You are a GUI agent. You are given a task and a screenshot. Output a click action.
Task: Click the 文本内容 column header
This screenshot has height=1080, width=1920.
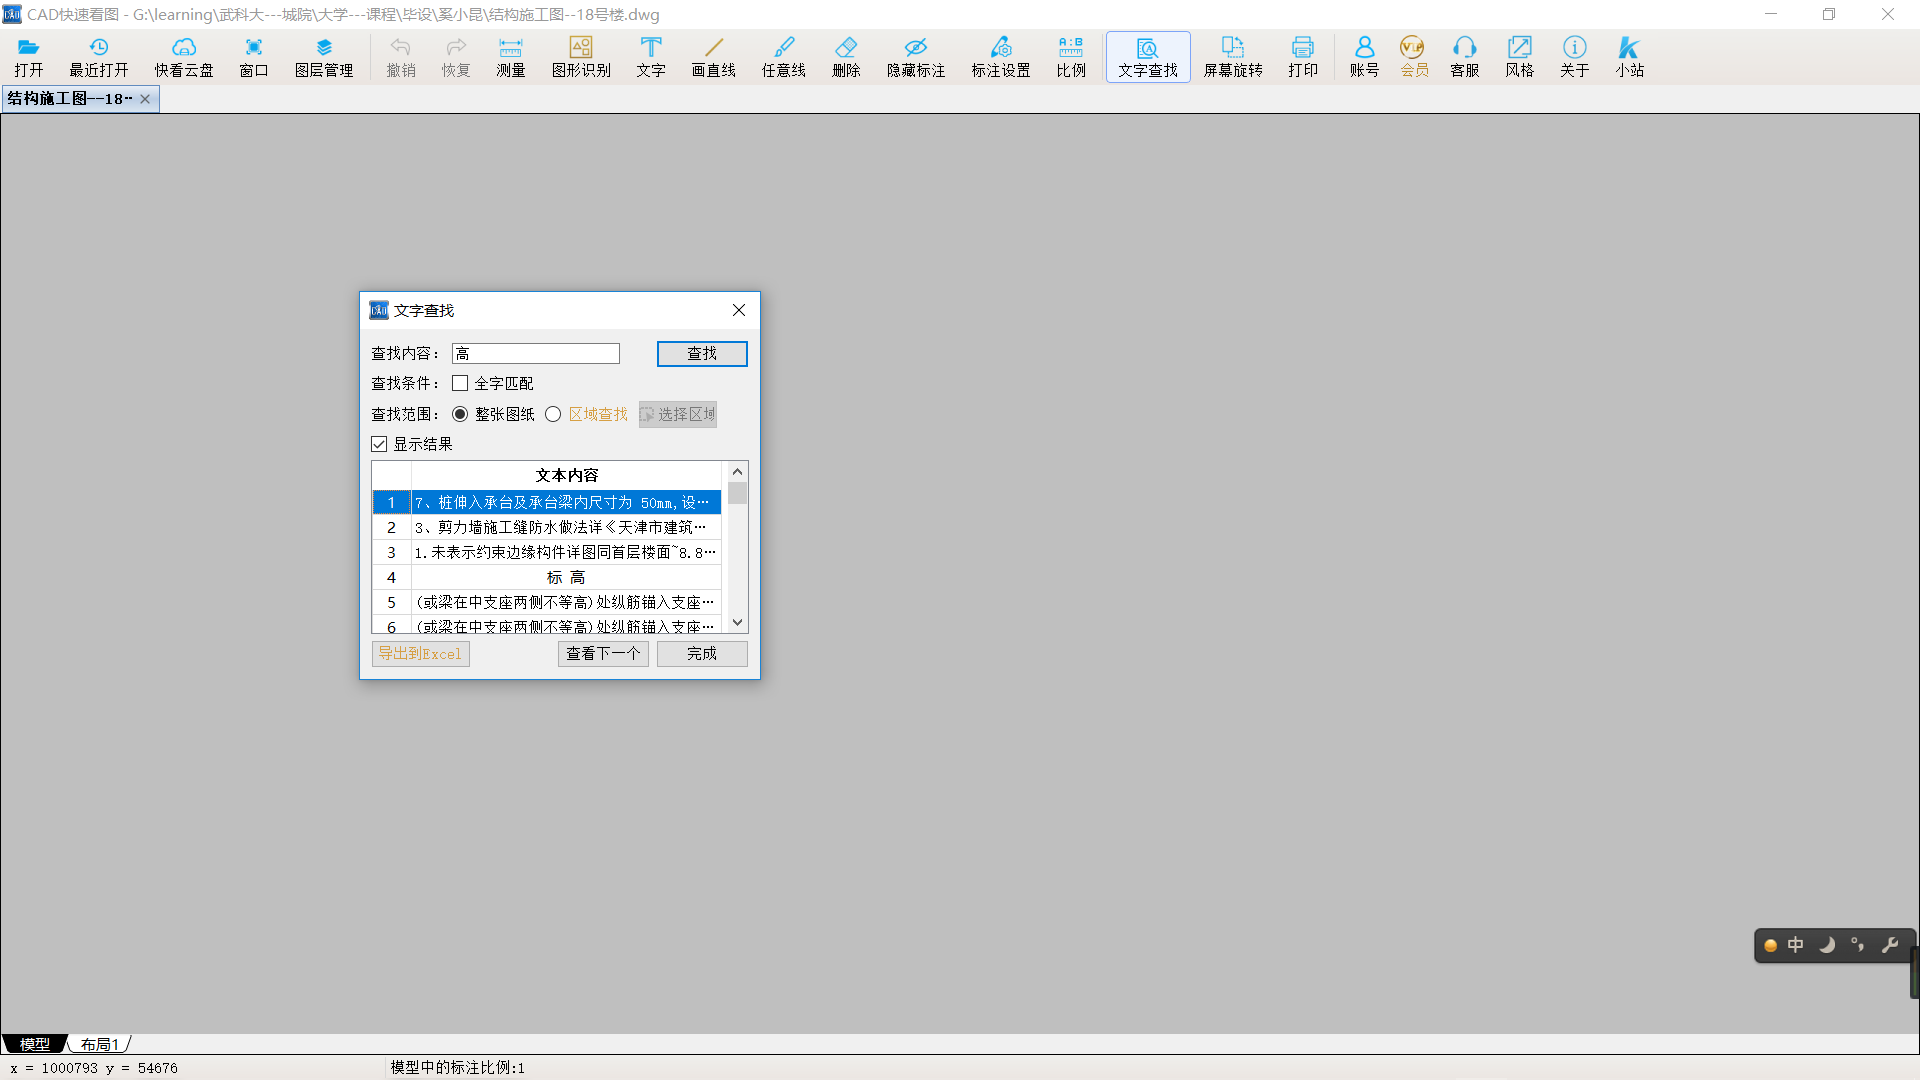(x=567, y=475)
